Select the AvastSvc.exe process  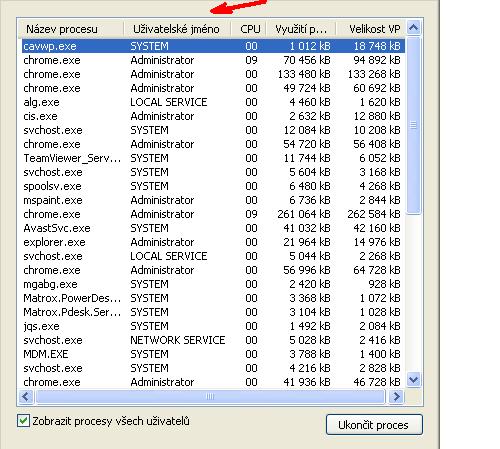pos(213,228)
